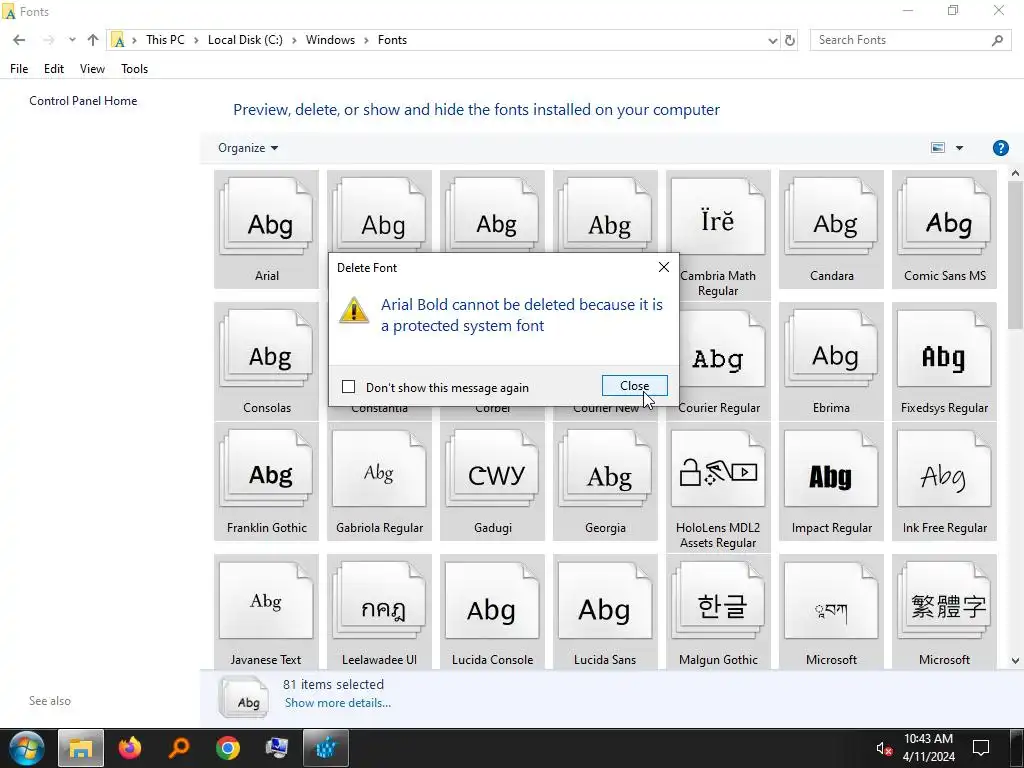Refresh the Fonts folder view
The image size is (1024, 768).
tap(790, 40)
